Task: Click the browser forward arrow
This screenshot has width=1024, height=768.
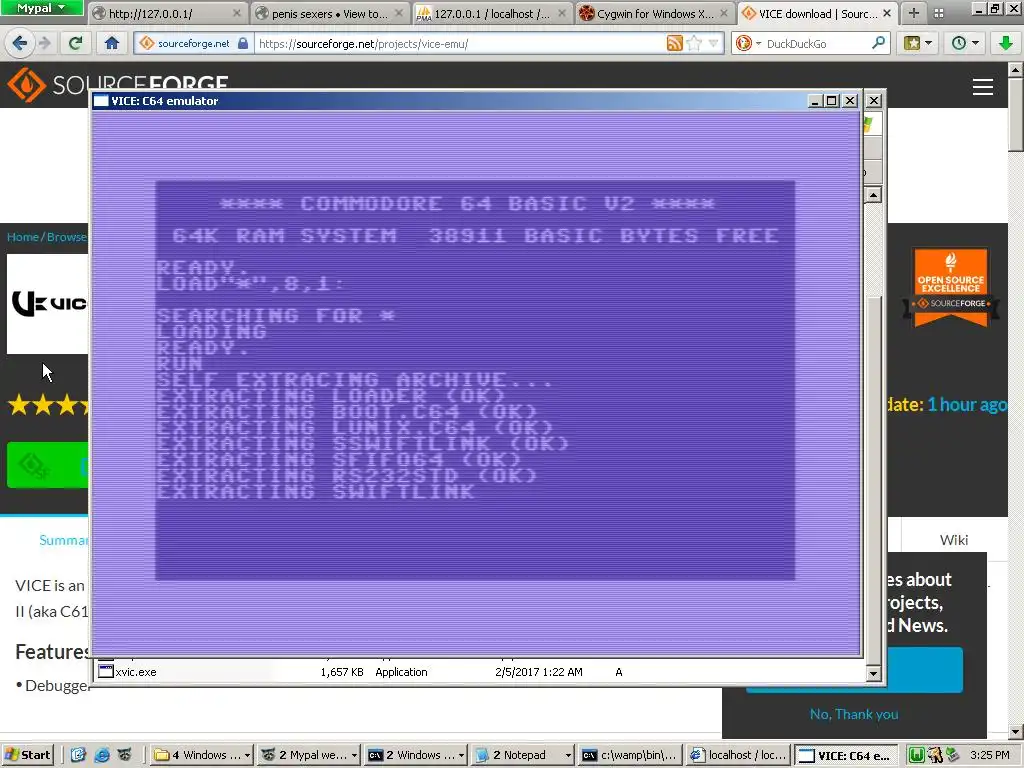Action: [x=44, y=43]
